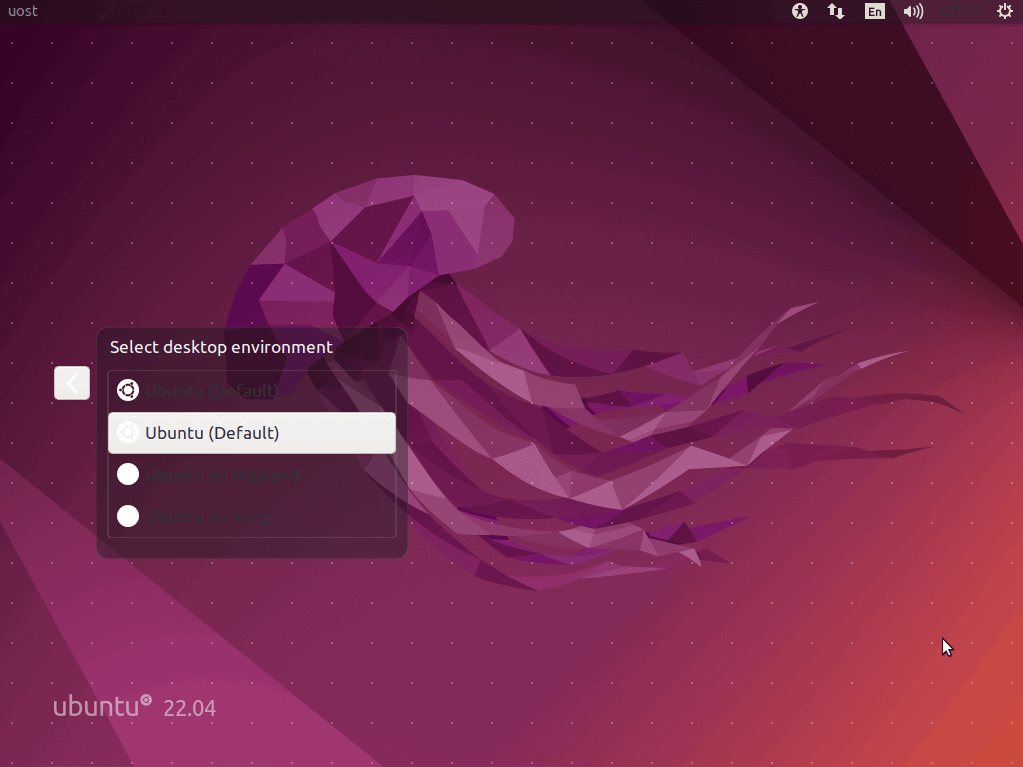Image resolution: width=1023 pixels, height=767 pixels.
Task: Click uost in the top-left corner
Action: tap(21, 11)
